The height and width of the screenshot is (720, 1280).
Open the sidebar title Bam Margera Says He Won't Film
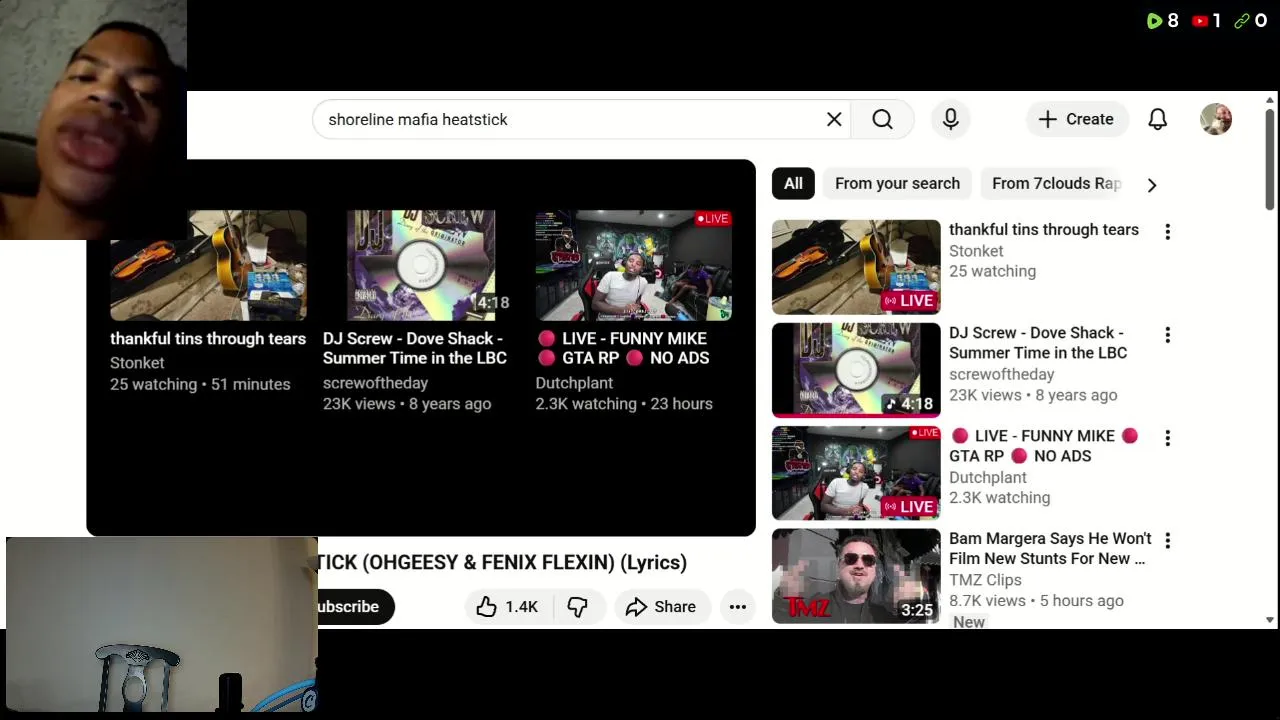1050,549
